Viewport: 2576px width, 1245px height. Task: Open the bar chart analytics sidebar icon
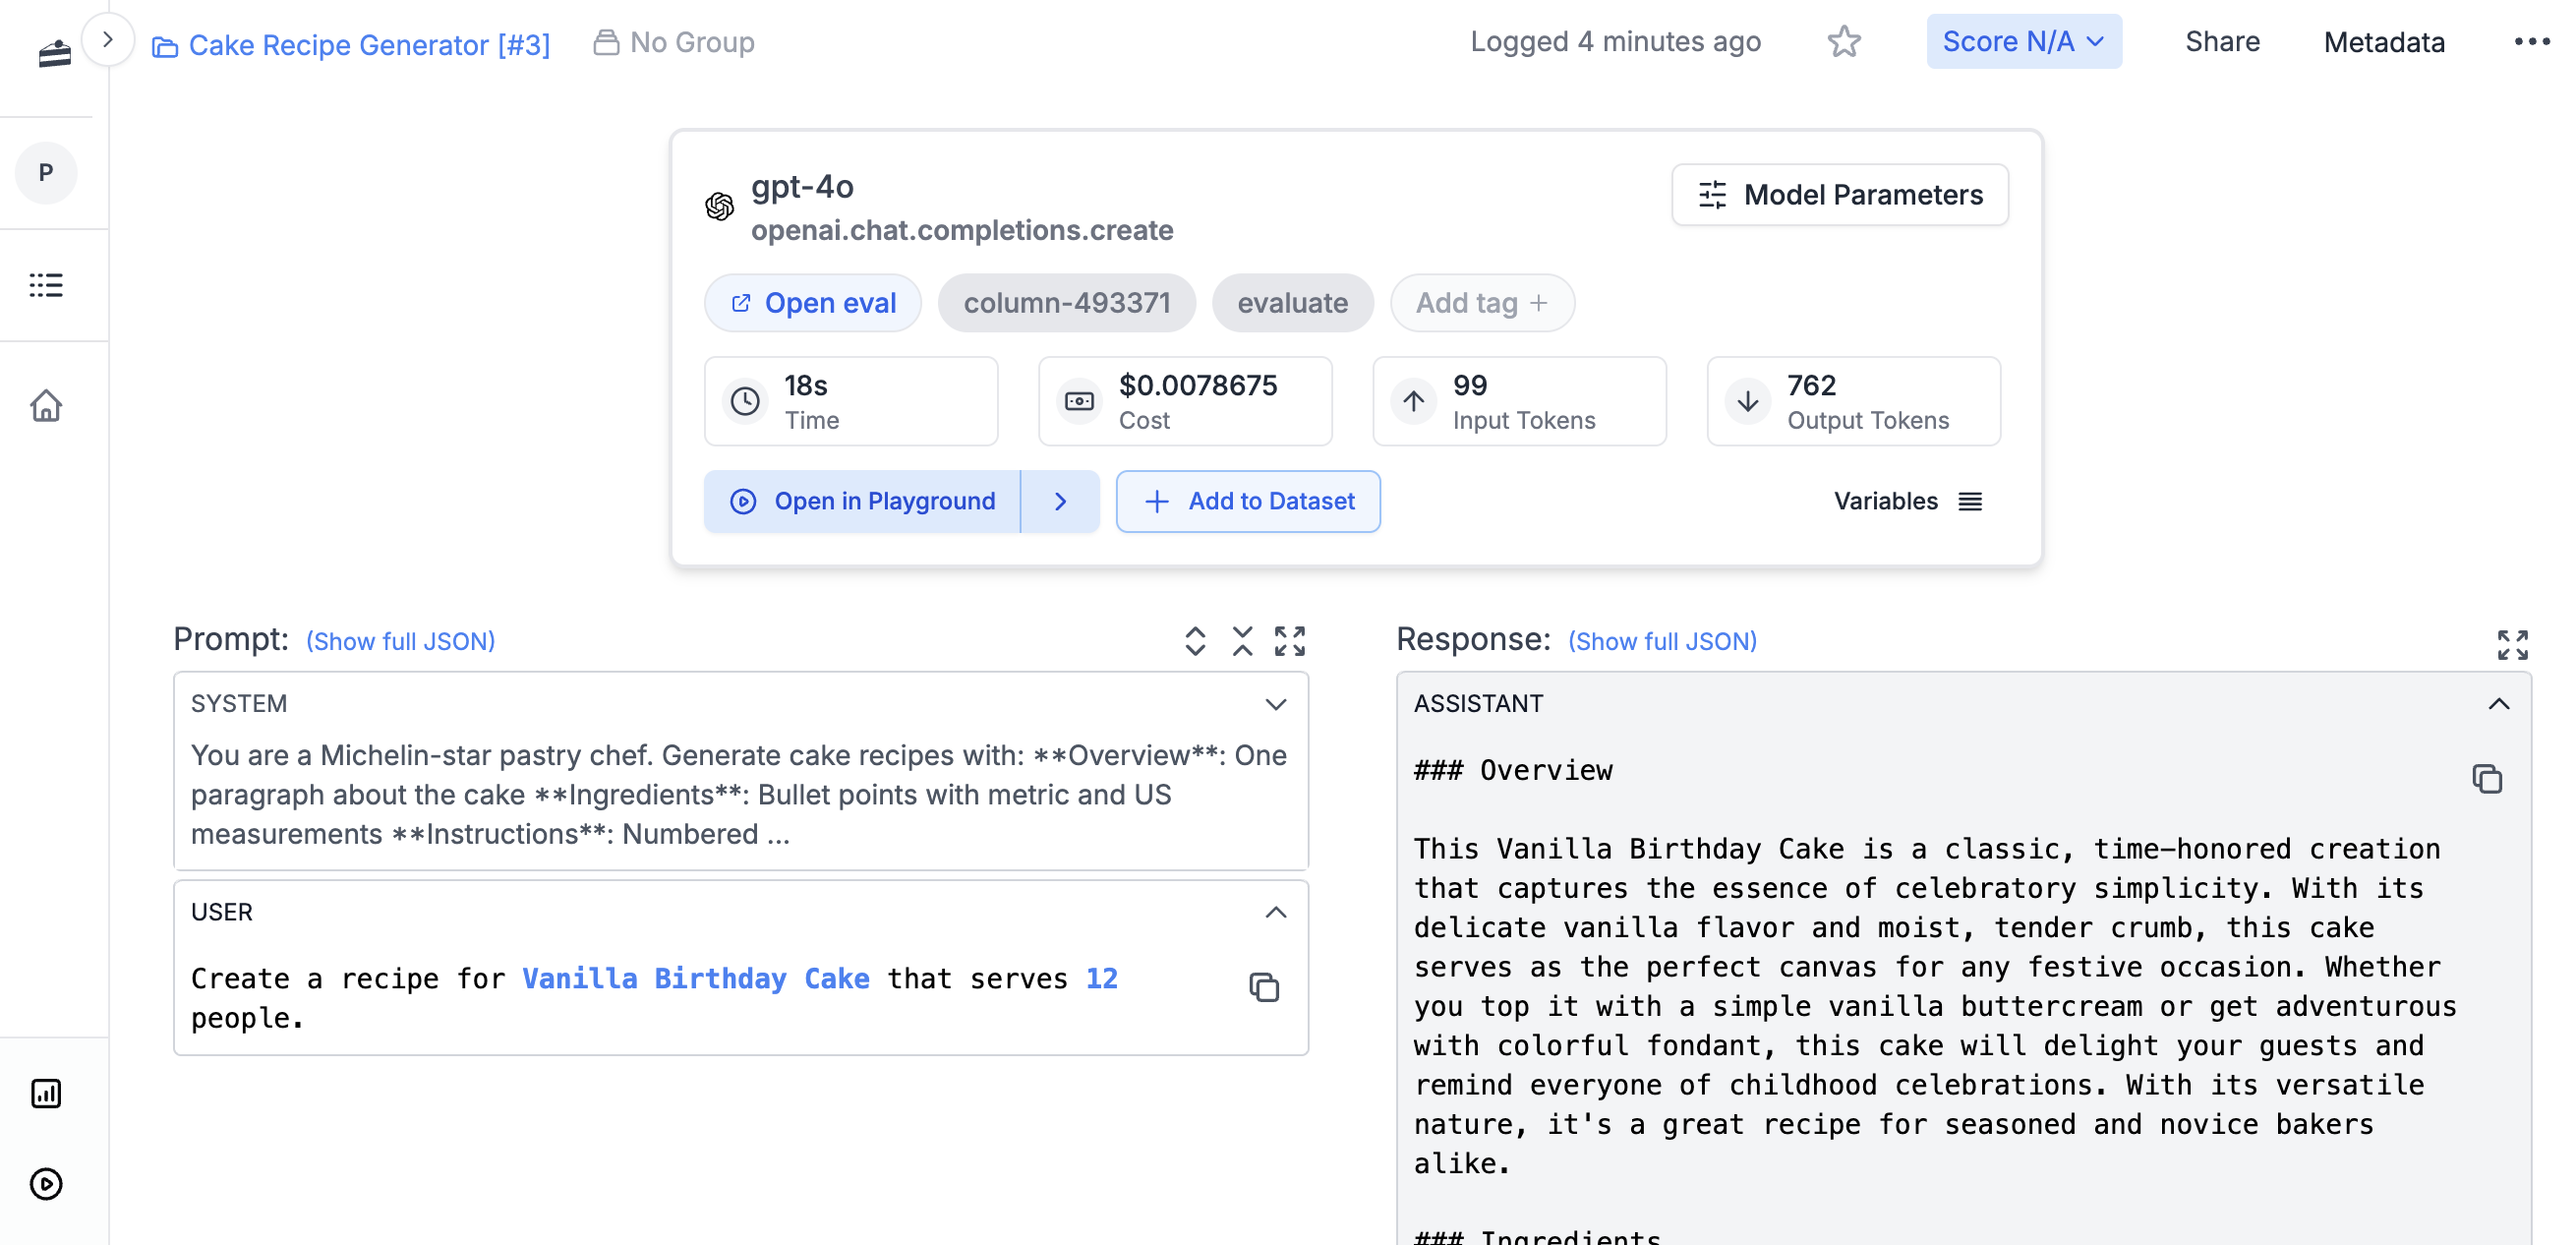point(46,1093)
